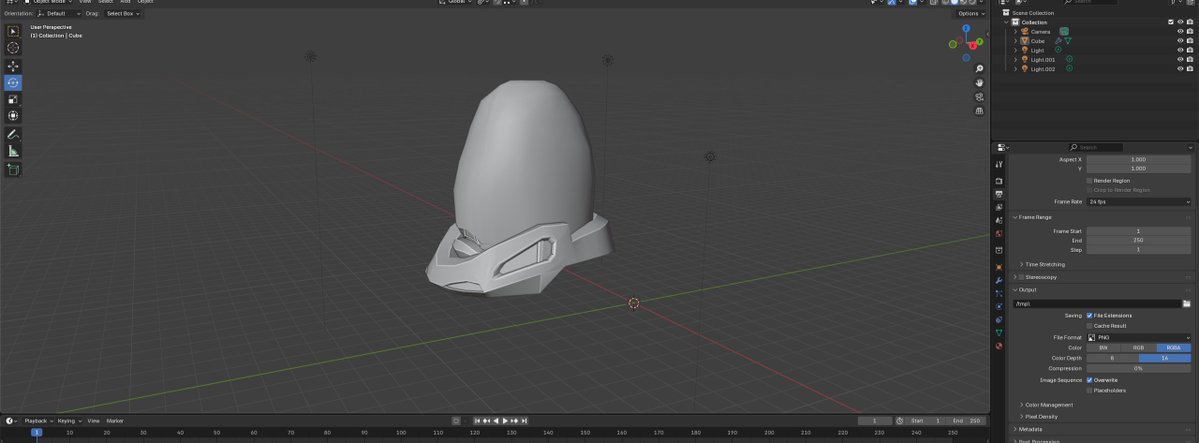Open the Physics properties tab icon
1199x443 pixels.
999,307
